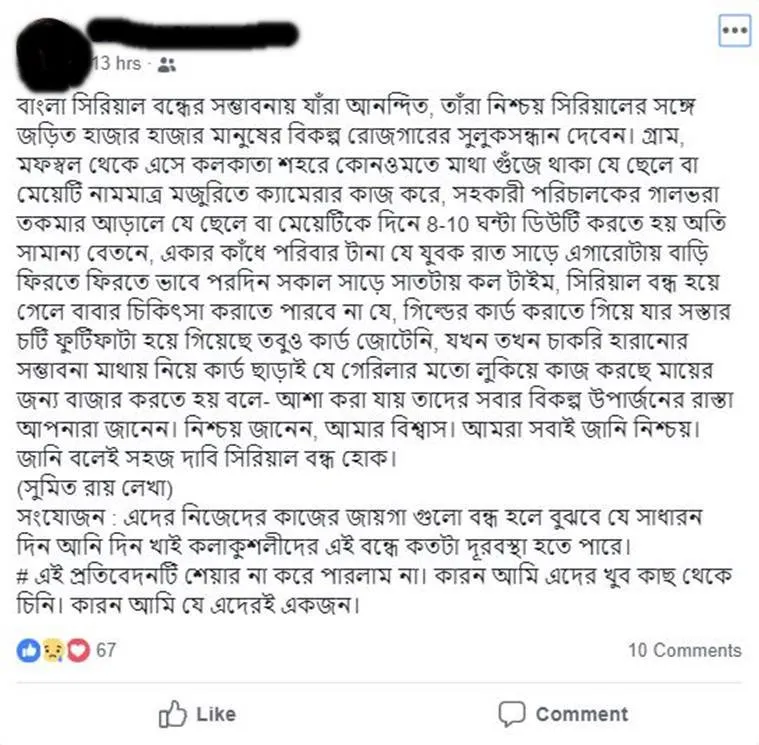
Task: Click the speech bubble icon next to Comment
Action: click(512, 714)
